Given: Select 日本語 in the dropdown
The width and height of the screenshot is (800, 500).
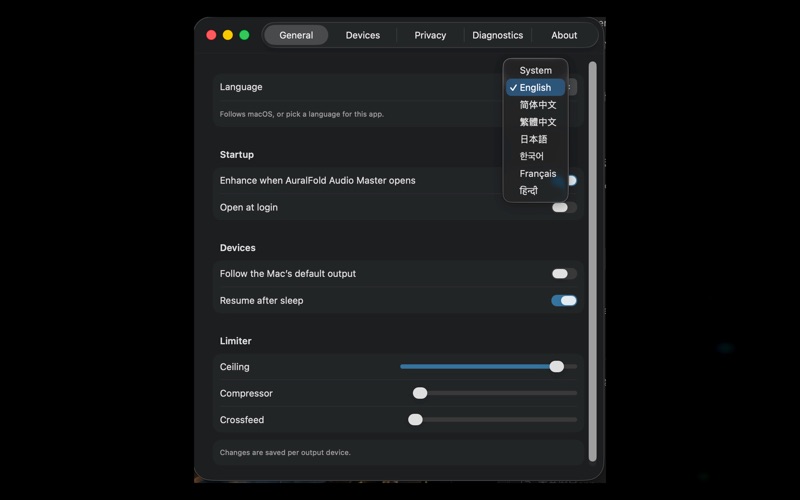Looking at the screenshot, I should pos(535,139).
